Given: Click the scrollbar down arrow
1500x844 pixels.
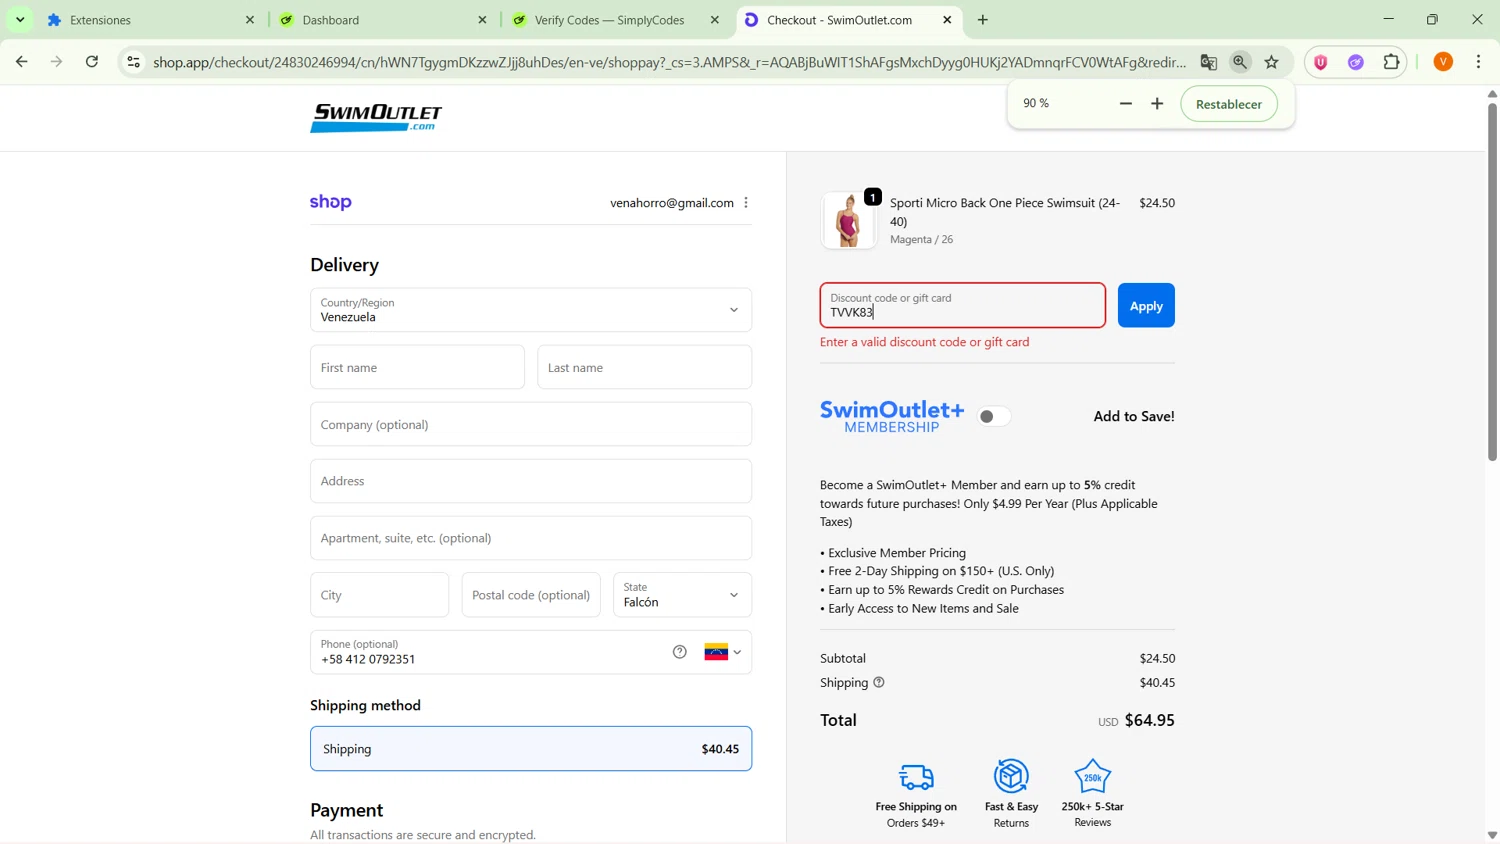Looking at the screenshot, I should [x=1492, y=835].
